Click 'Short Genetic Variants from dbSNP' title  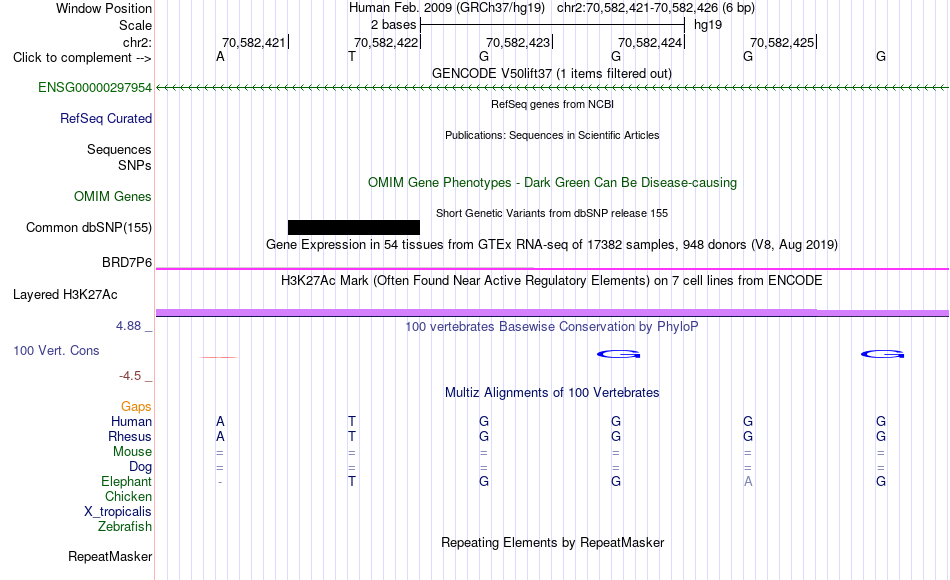pos(552,213)
